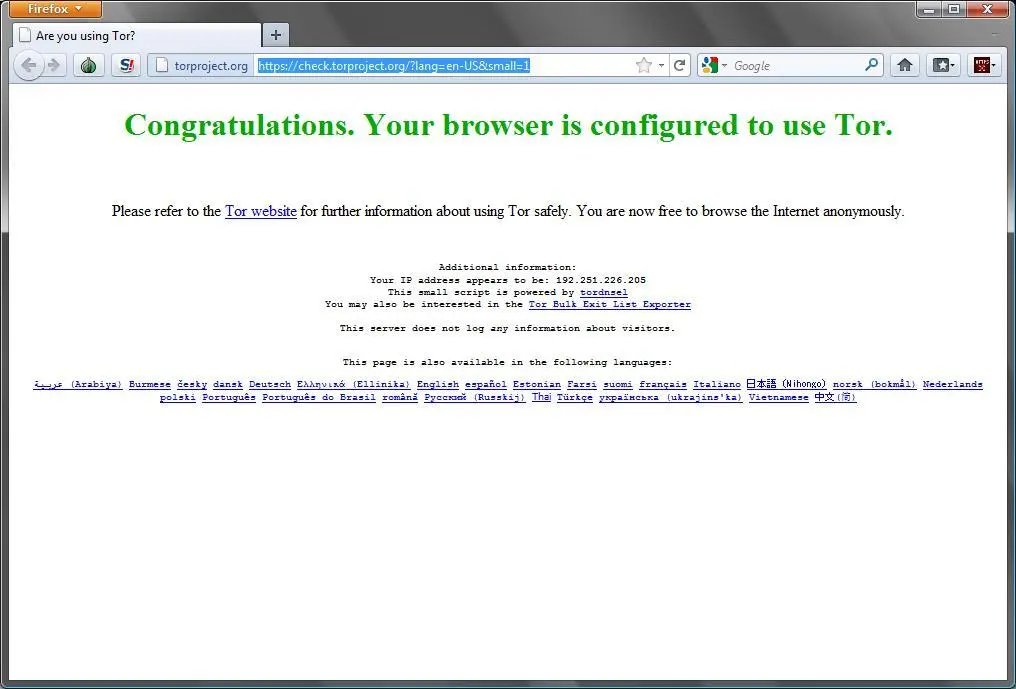The image size is (1016, 689).
Task: Follow the tordnsel link
Action: tap(604, 293)
